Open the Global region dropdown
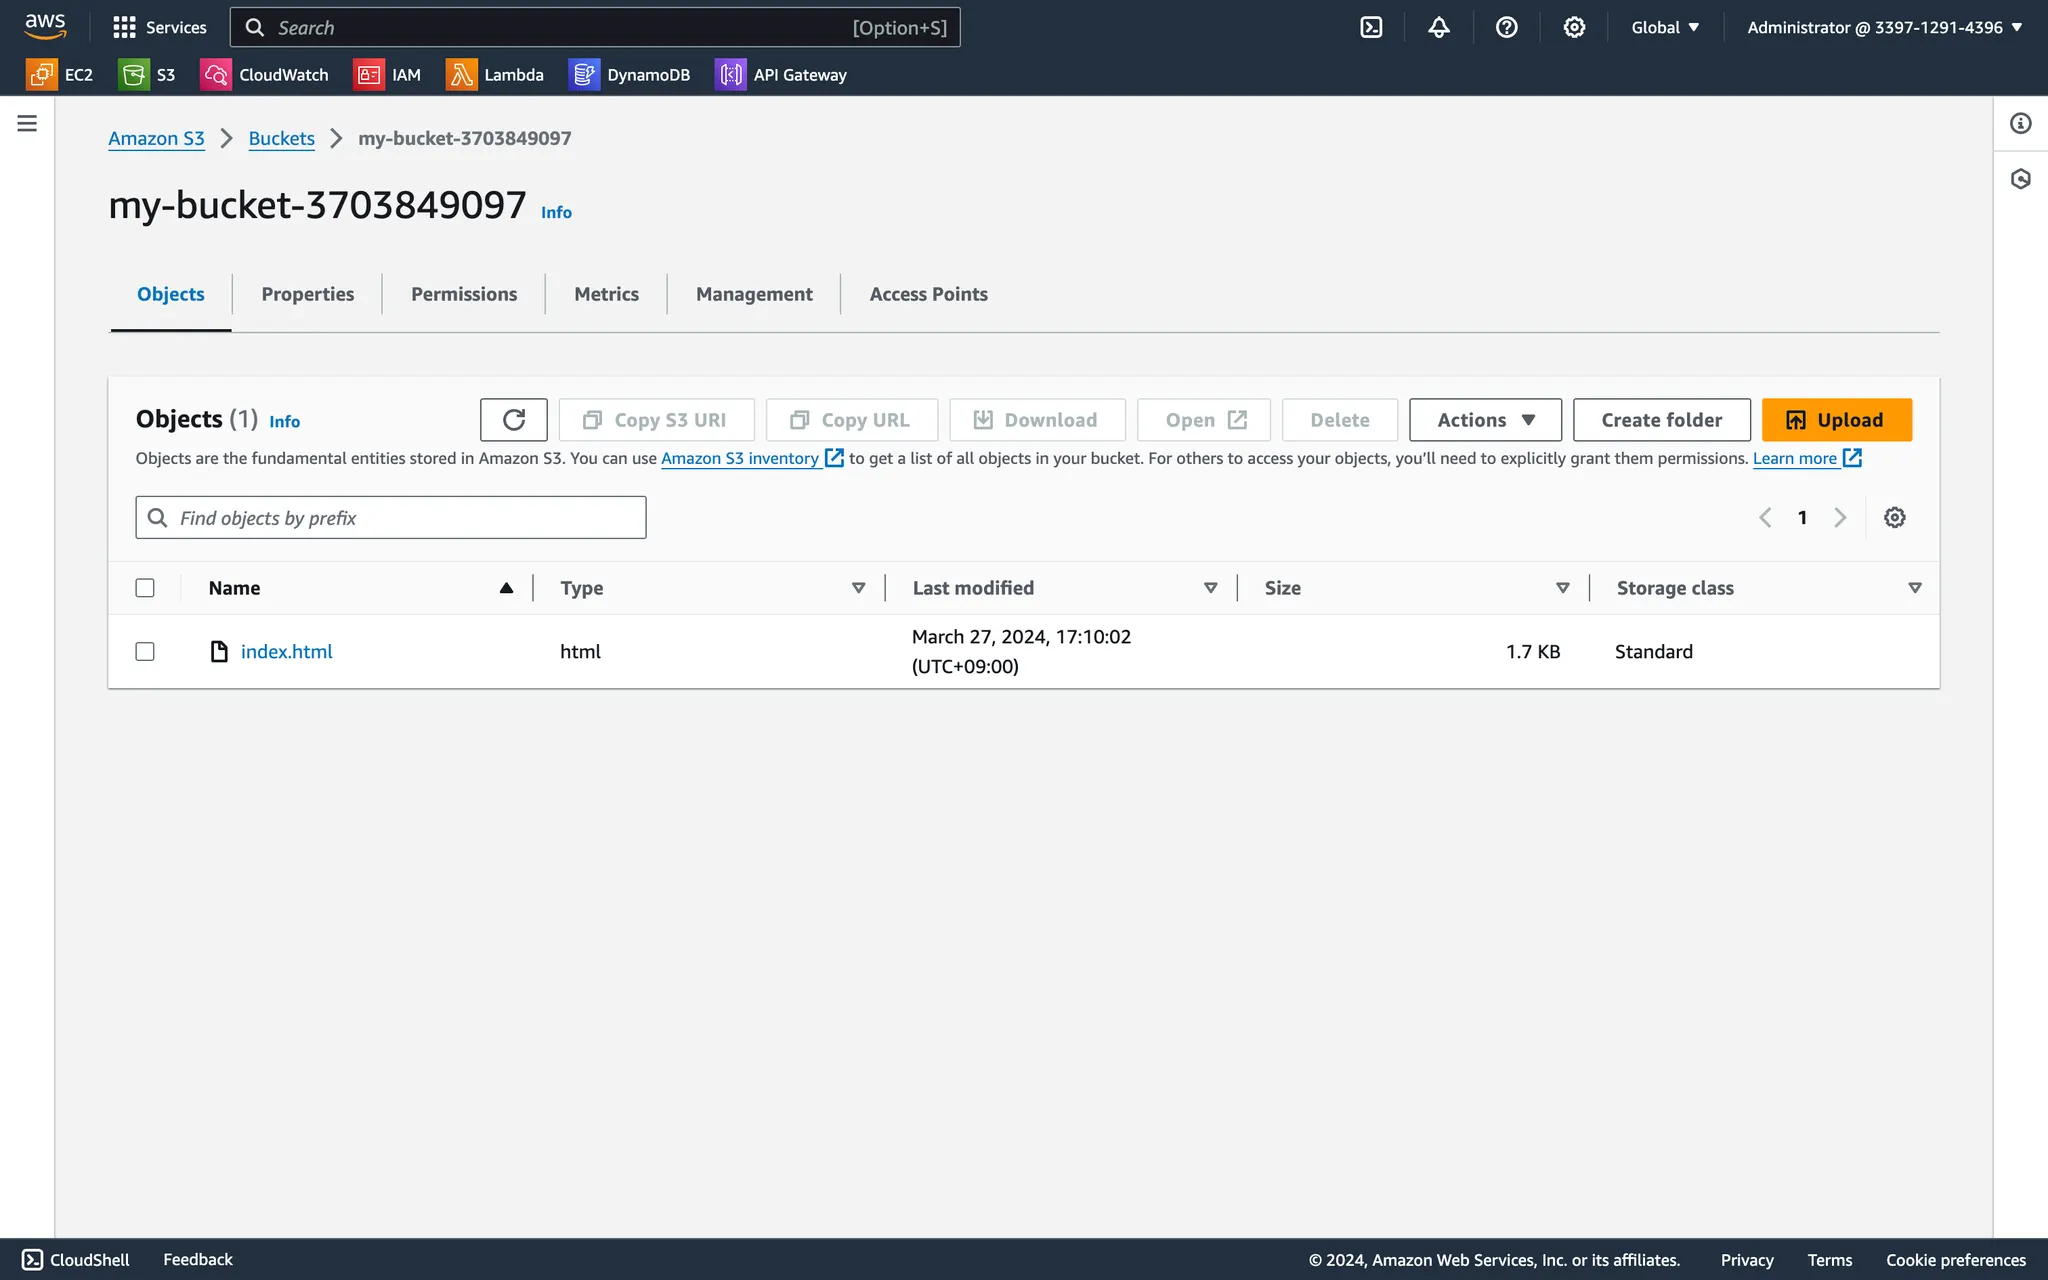This screenshot has height=1280, width=2048. [x=1665, y=27]
